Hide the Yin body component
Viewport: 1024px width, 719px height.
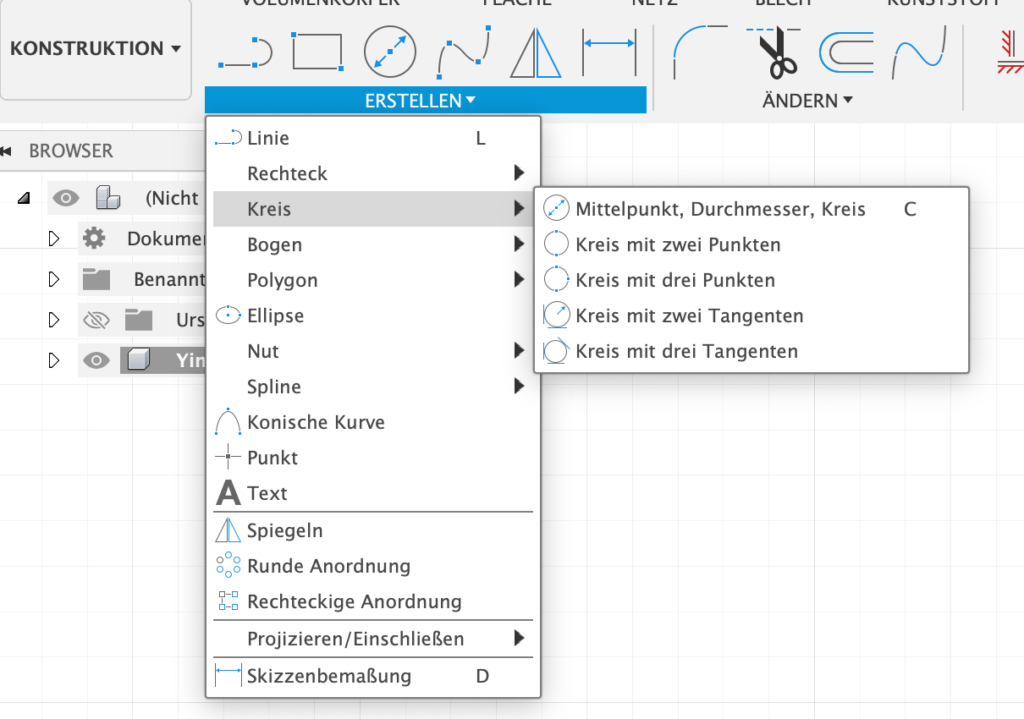(96, 361)
